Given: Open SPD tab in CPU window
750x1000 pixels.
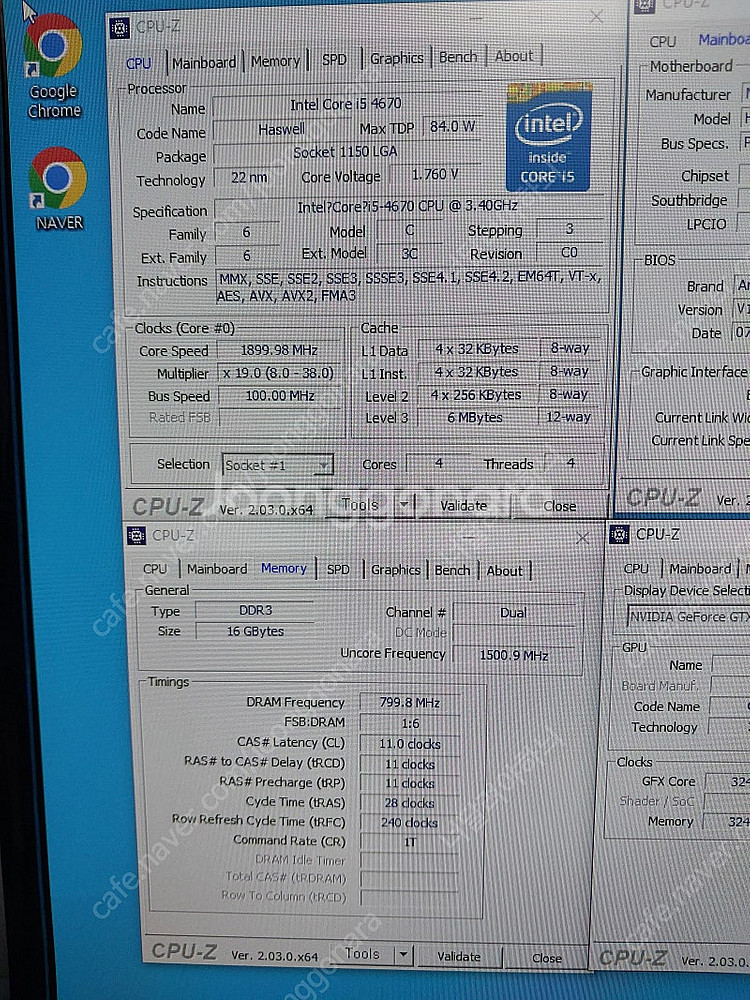Looking at the screenshot, I should point(334,59).
